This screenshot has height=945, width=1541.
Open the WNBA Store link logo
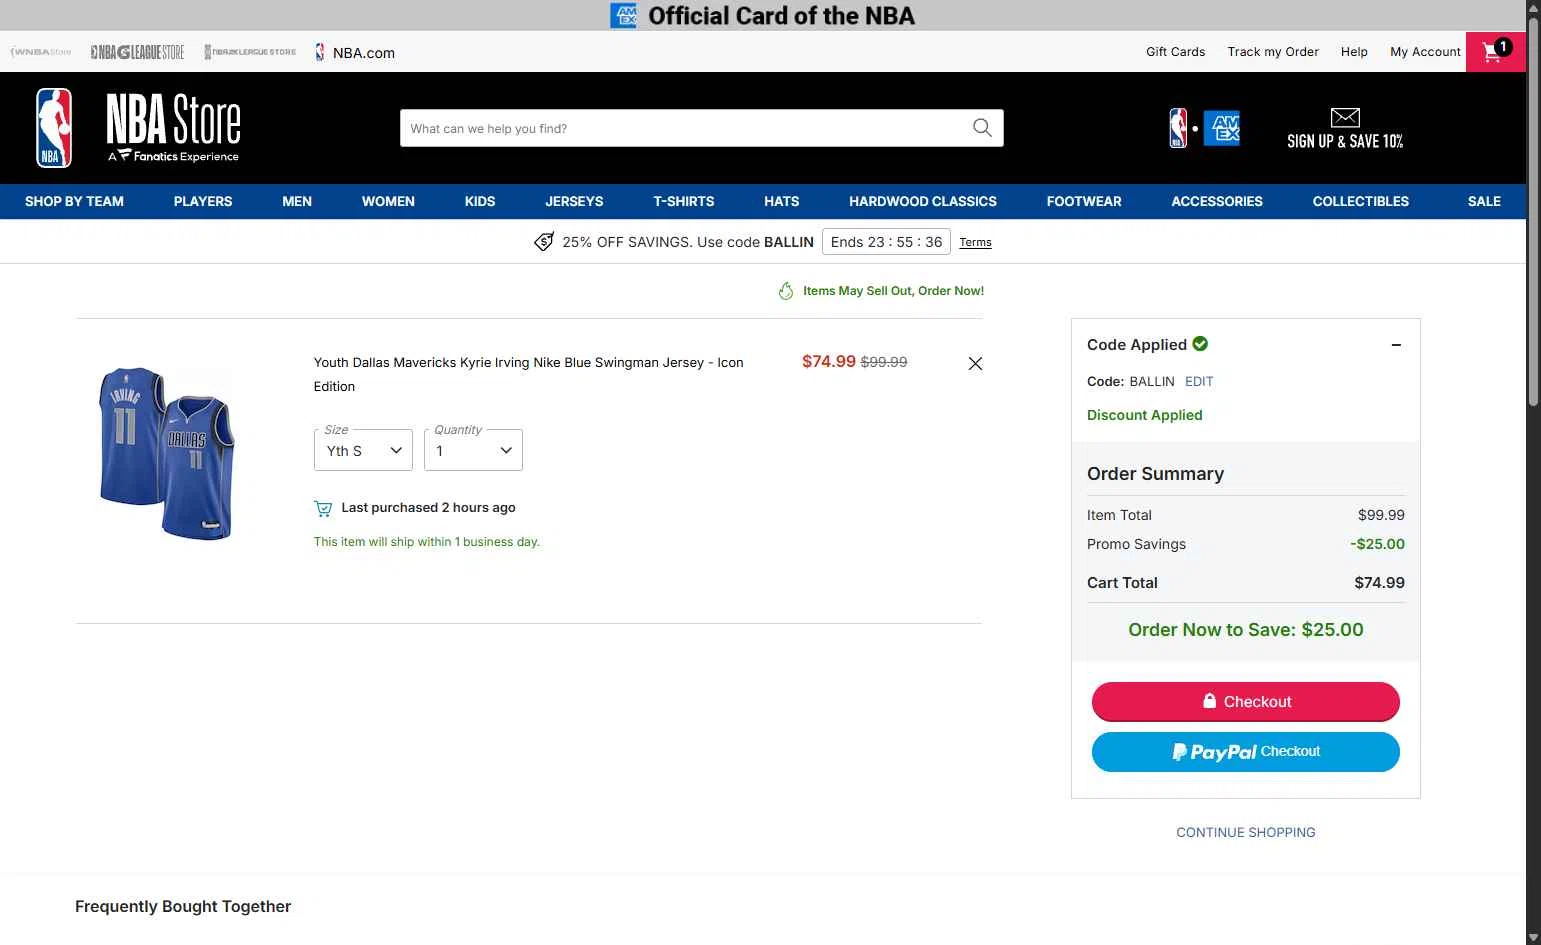click(x=41, y=52)
